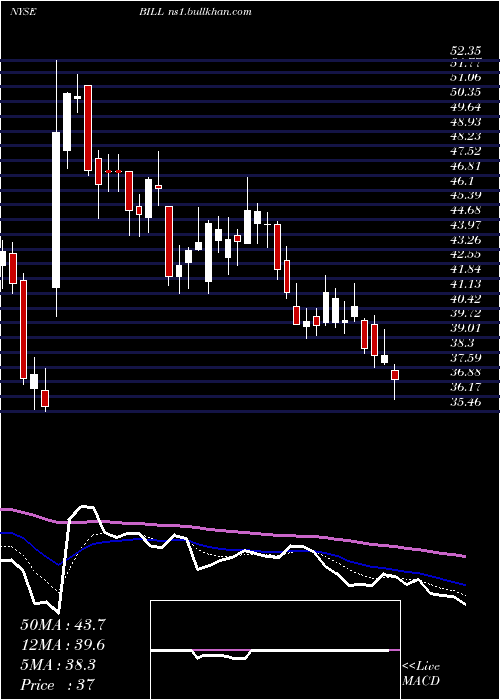This screenshot has width=500, height=700.
Task: Click the BILL ticker symbol text
Action: point(152,12)
